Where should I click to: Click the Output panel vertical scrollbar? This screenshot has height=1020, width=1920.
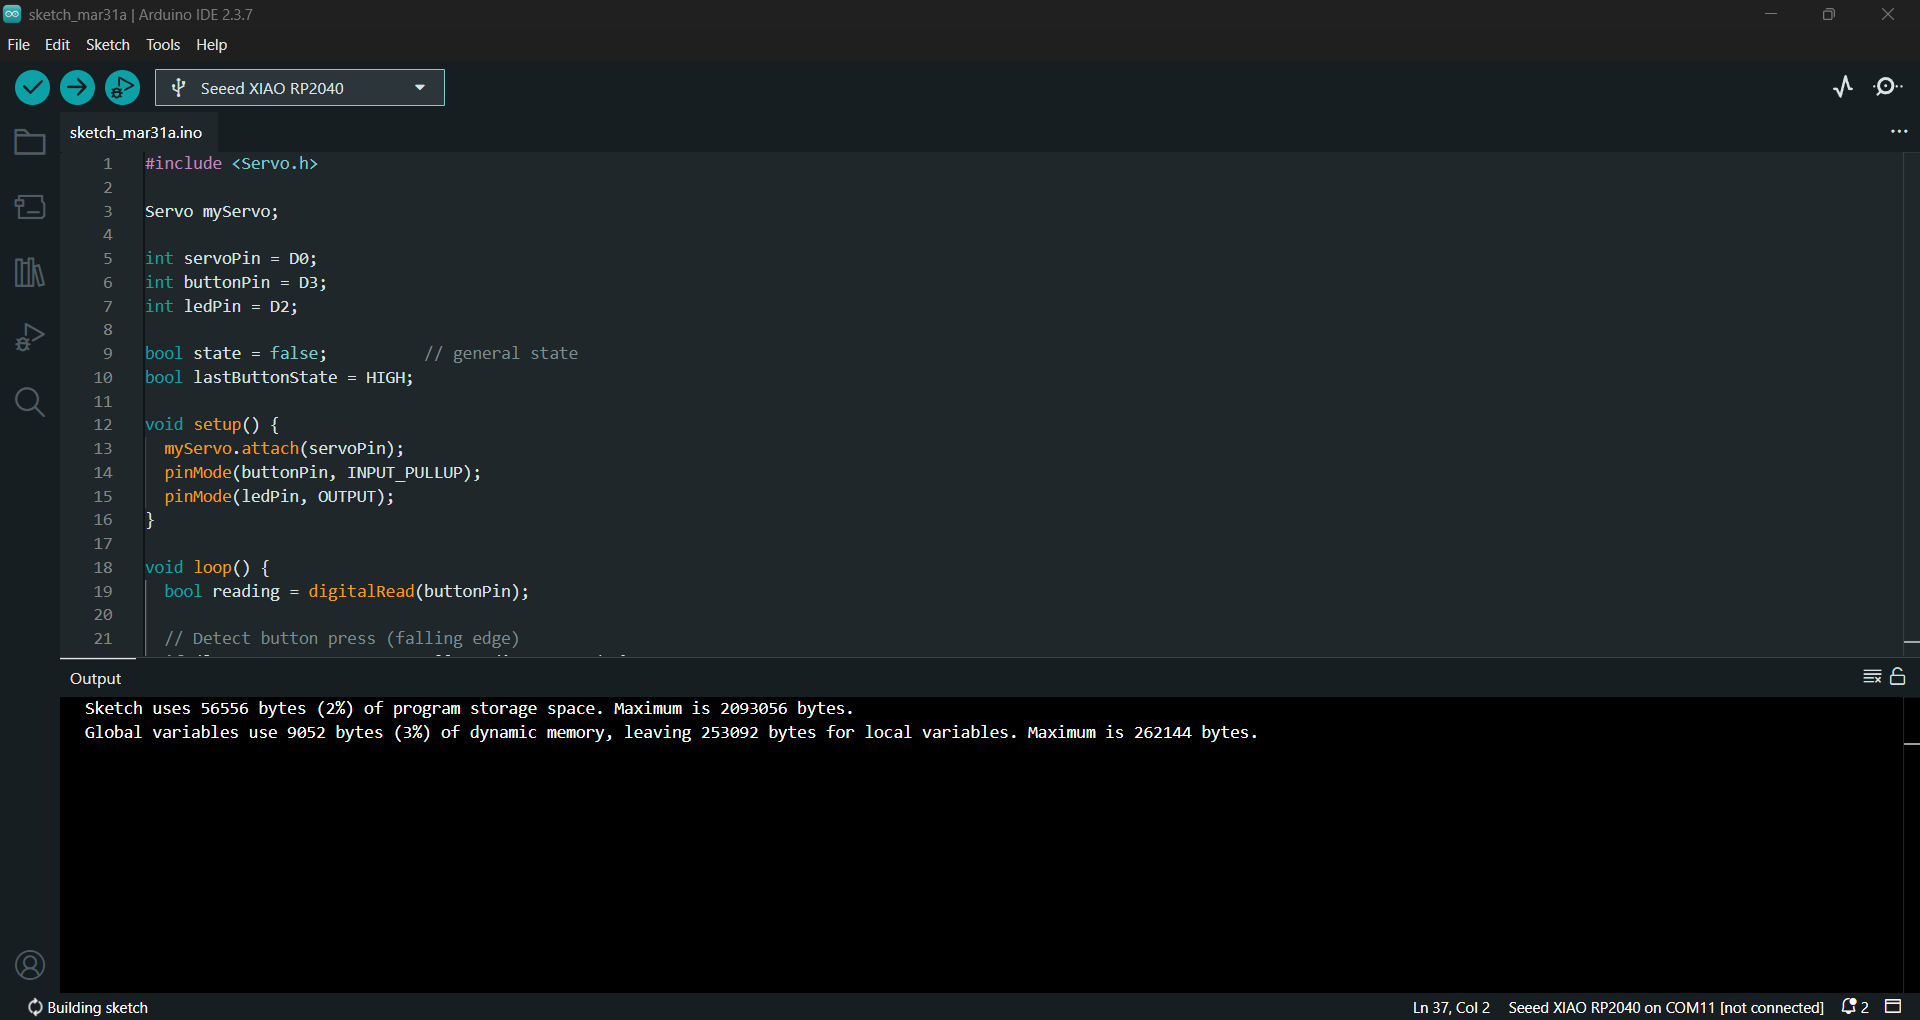(x=1911, y=844)
